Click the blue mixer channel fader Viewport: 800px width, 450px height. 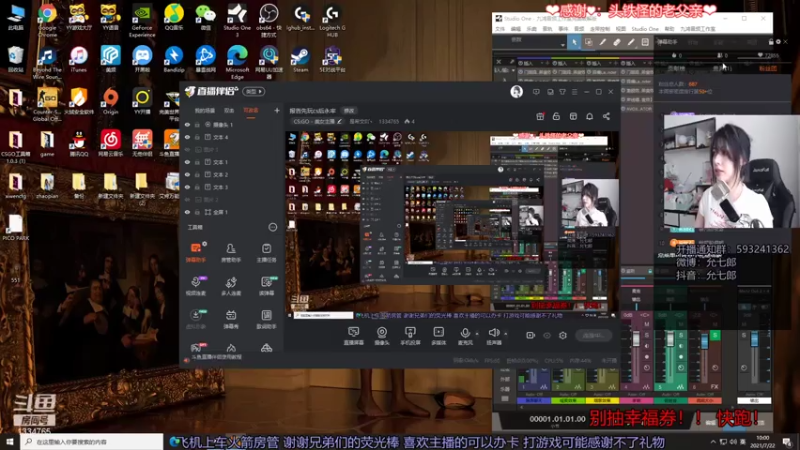(x=705, y=341)
